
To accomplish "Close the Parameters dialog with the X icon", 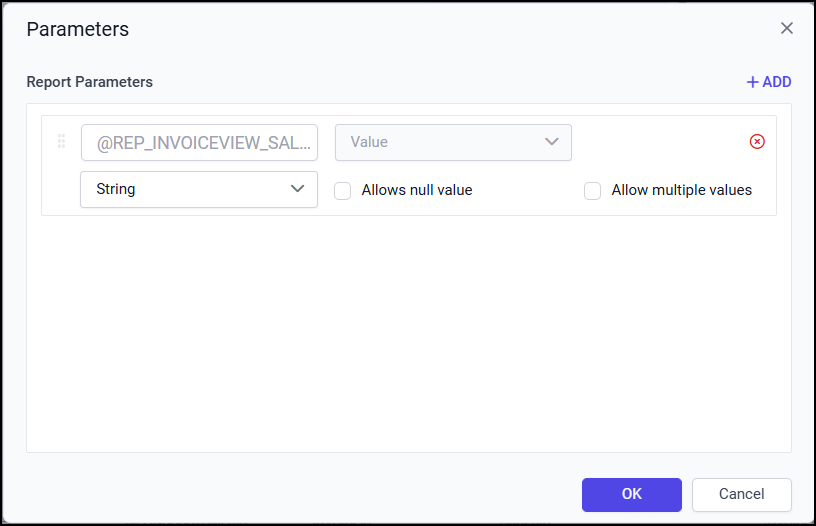I will point(787,28).
